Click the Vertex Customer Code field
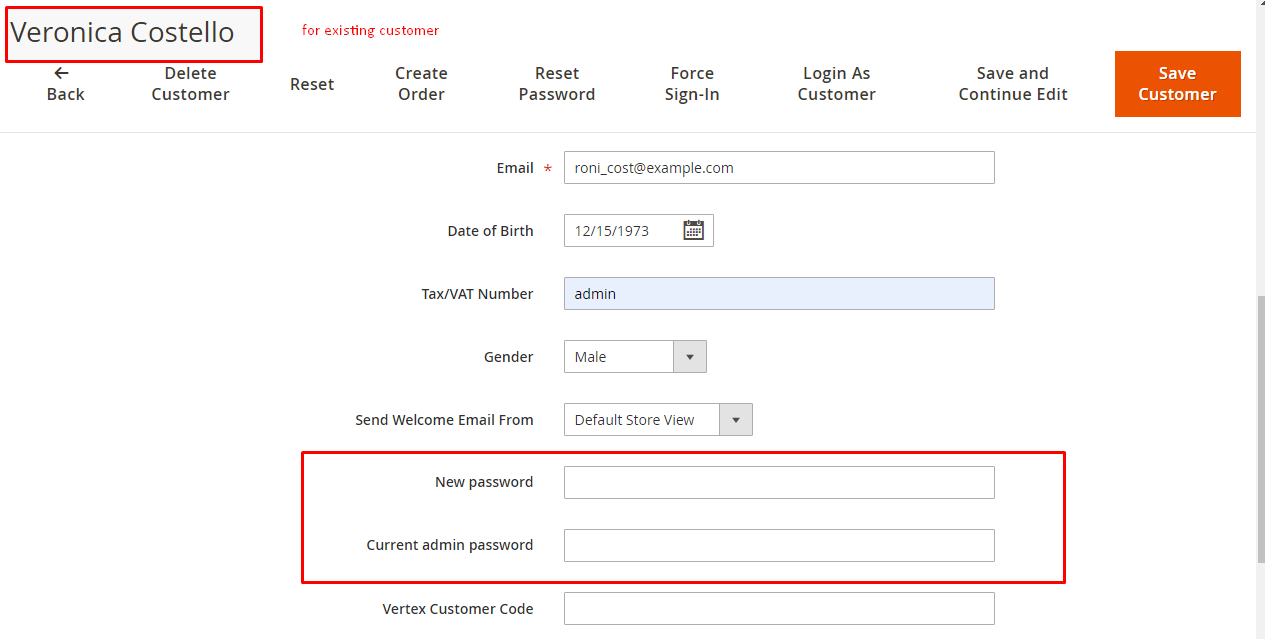 pos(778,608)
